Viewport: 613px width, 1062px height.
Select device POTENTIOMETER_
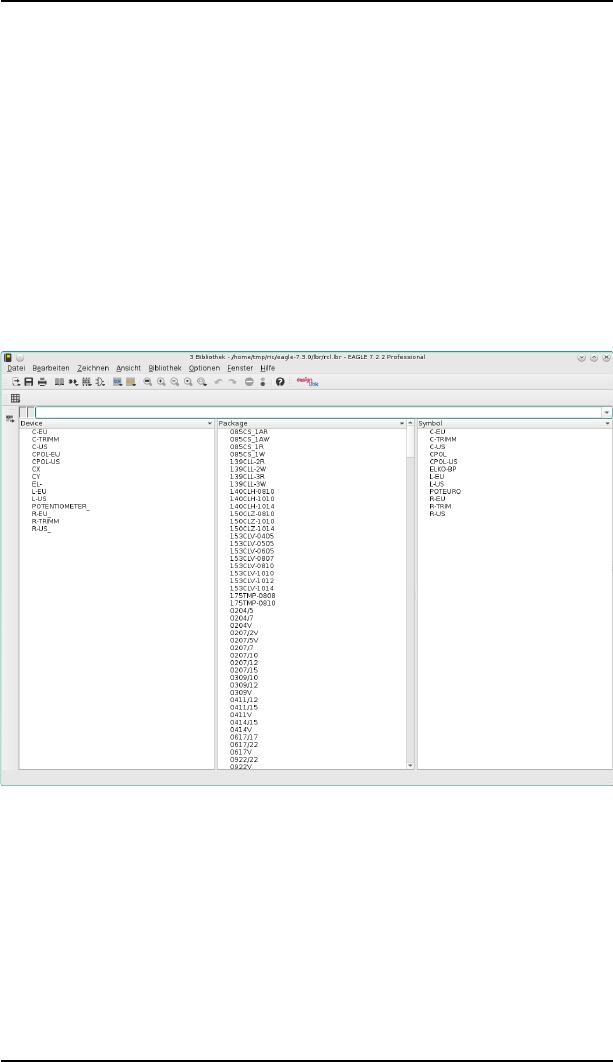(60, 506)
